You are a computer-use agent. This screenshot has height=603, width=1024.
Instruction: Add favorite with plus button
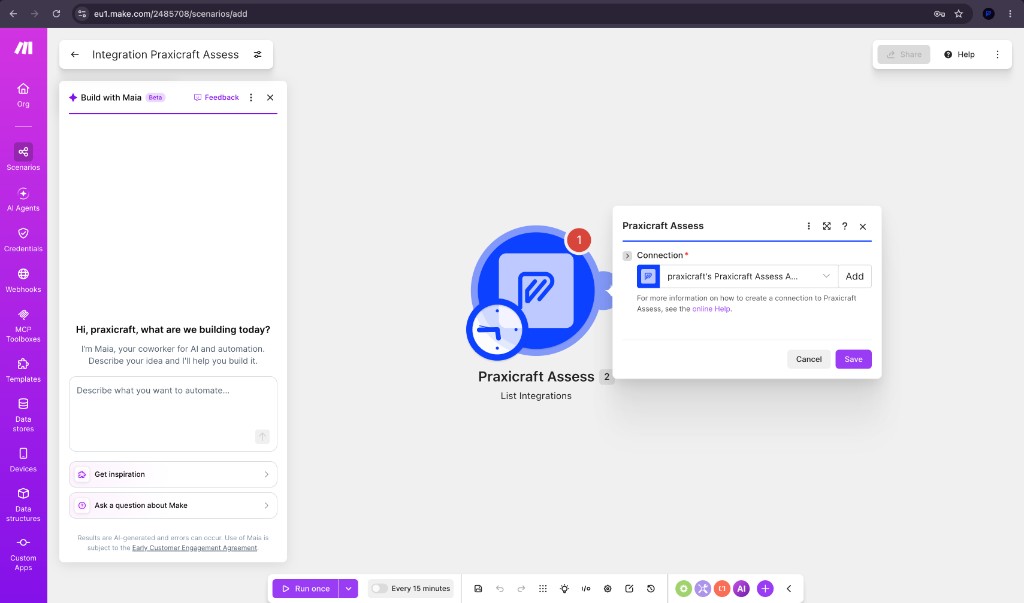click(x=765, y=589)
